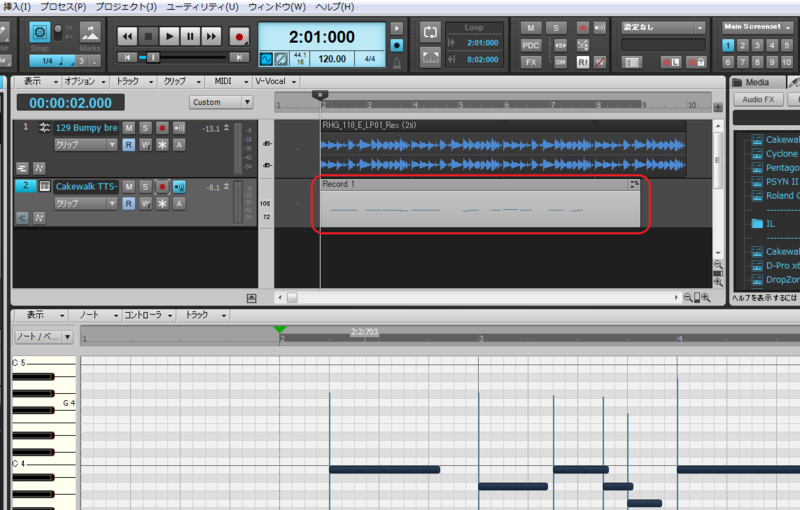The height and width of the screenshot is (510, 800).
Task: Select screenset number 5
Action: coord(786,45)
